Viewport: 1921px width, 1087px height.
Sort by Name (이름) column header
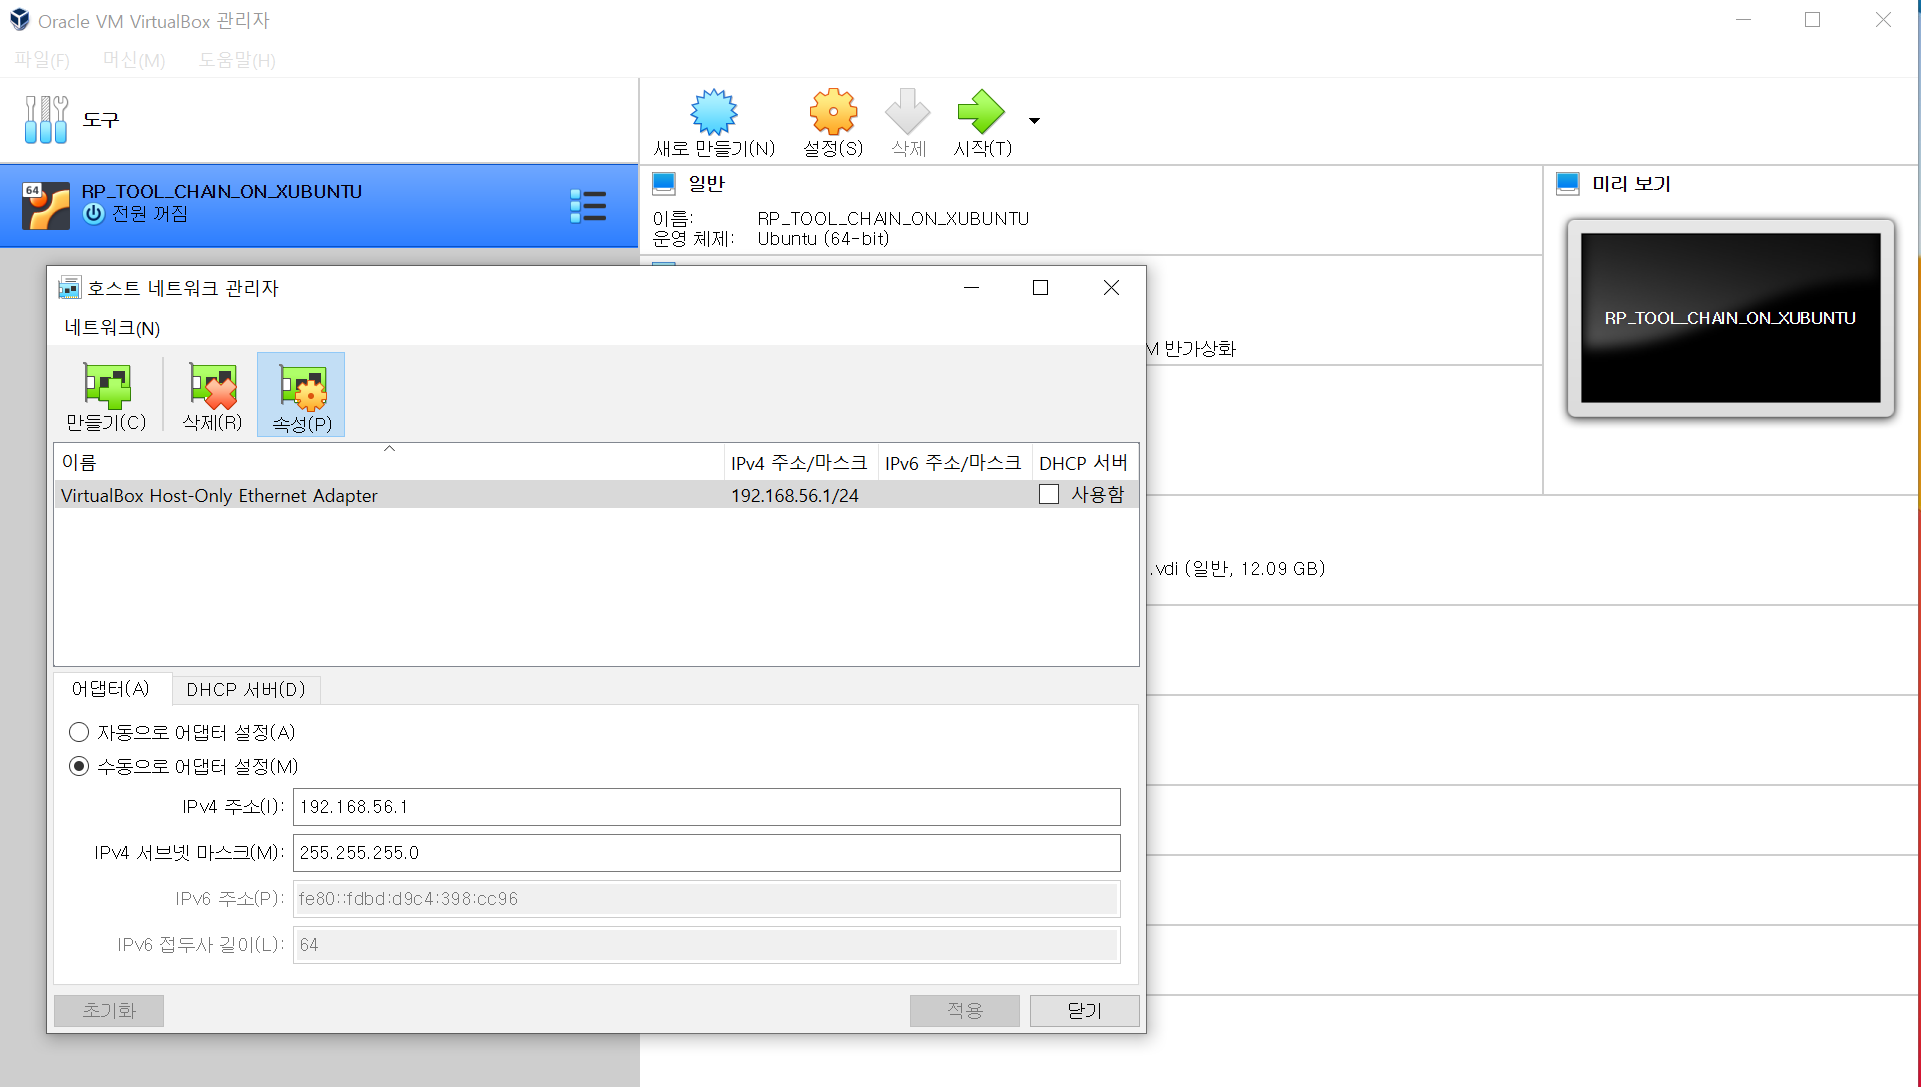[x=389, y=462]
